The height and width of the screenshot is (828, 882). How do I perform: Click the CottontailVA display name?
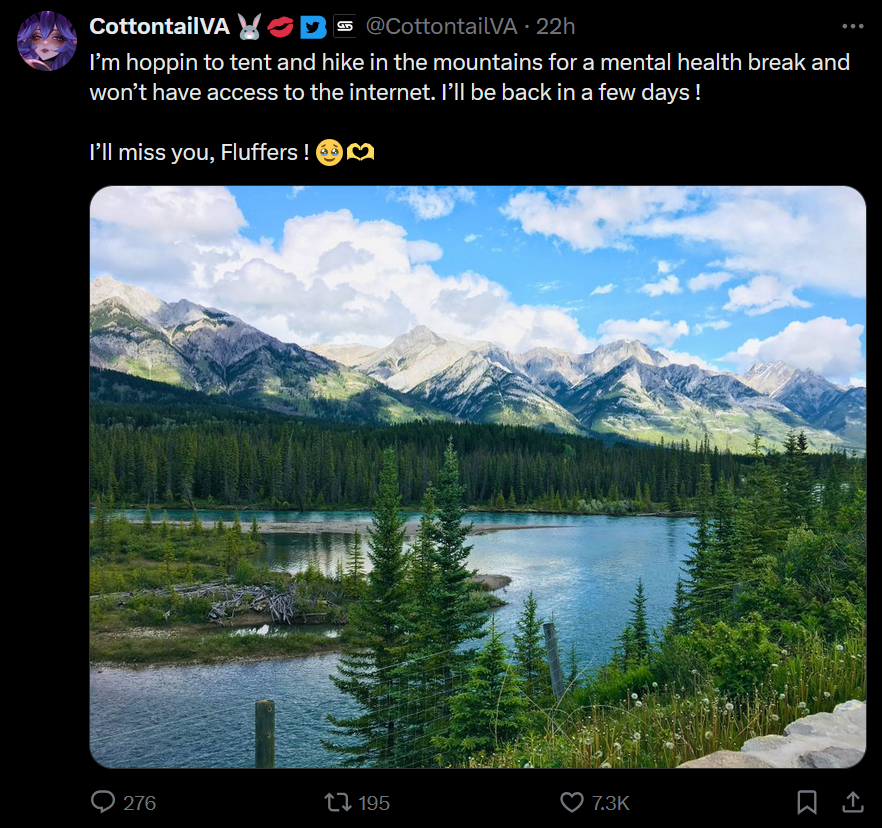pos(159,27)
